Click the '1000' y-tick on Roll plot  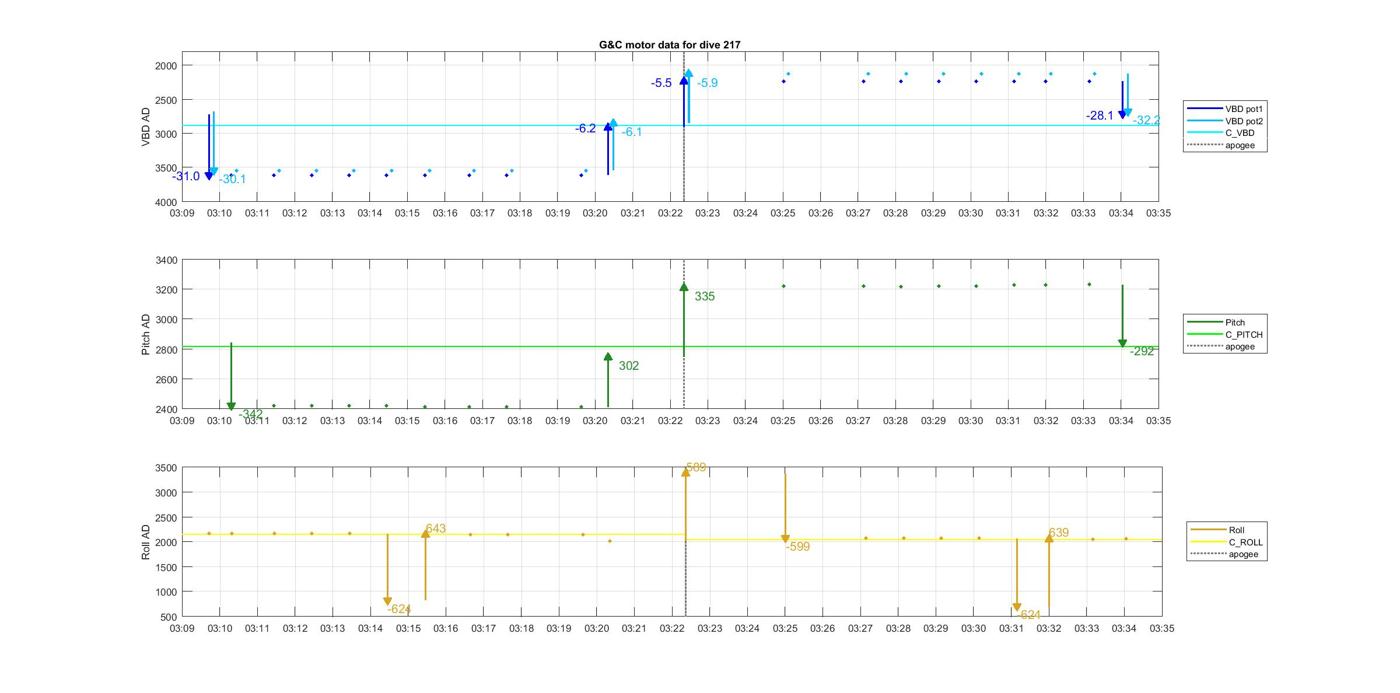pos(166,592)
